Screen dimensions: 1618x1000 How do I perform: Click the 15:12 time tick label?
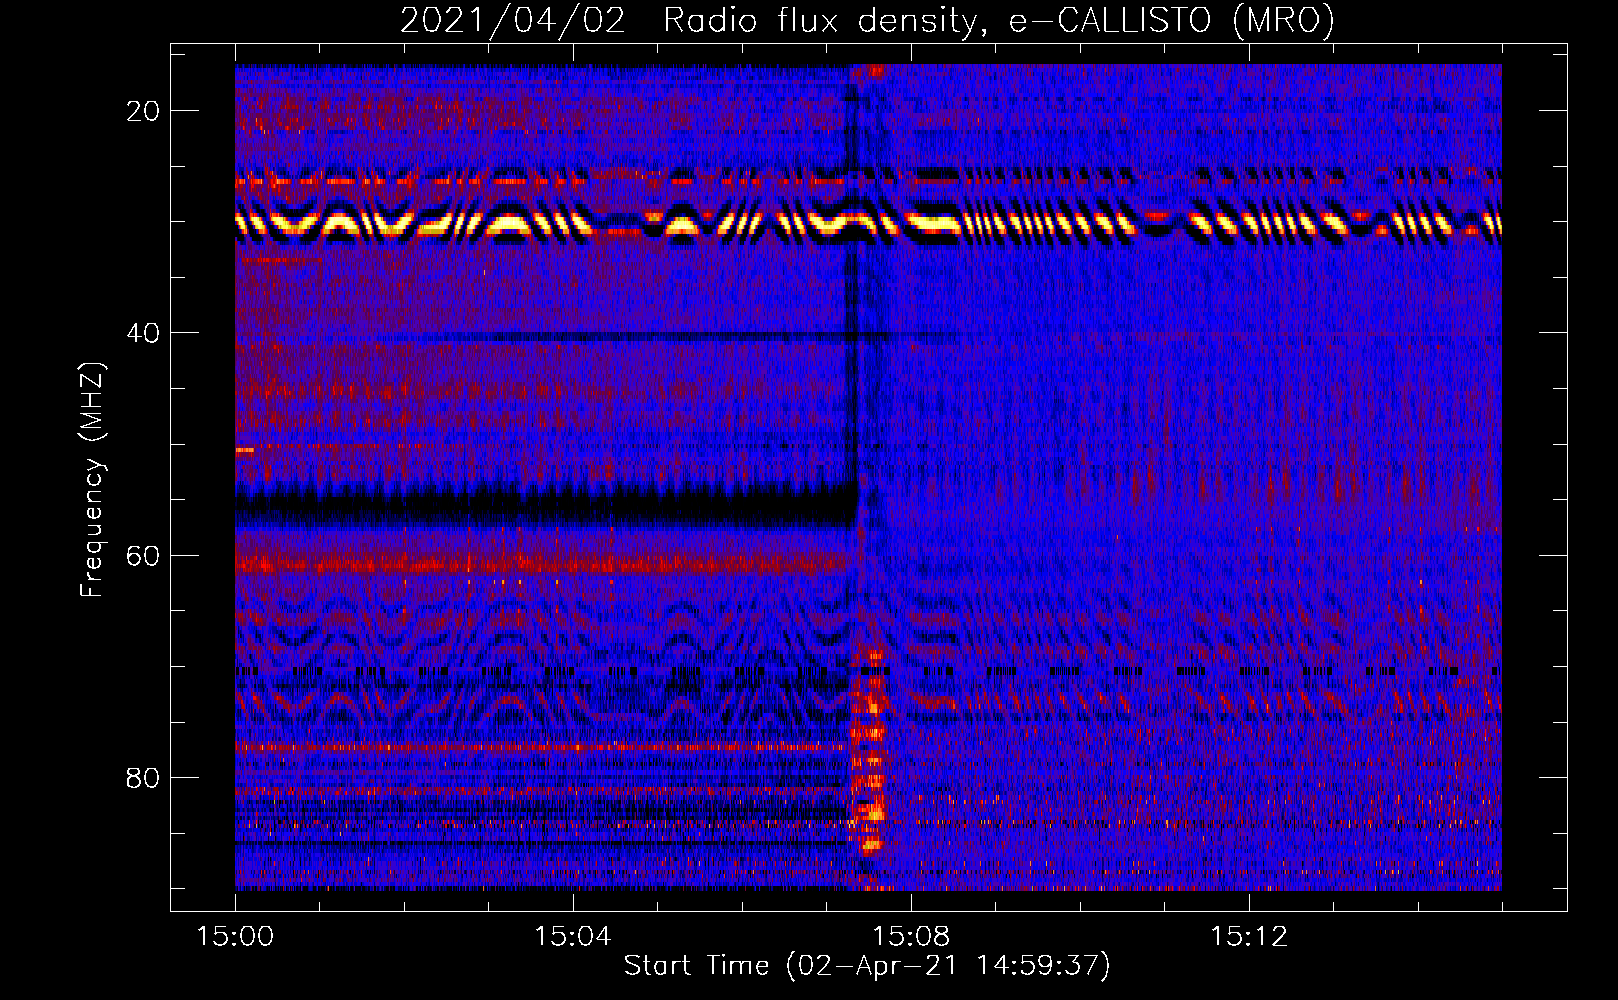pyautogui.click(x=1248, y=937)
